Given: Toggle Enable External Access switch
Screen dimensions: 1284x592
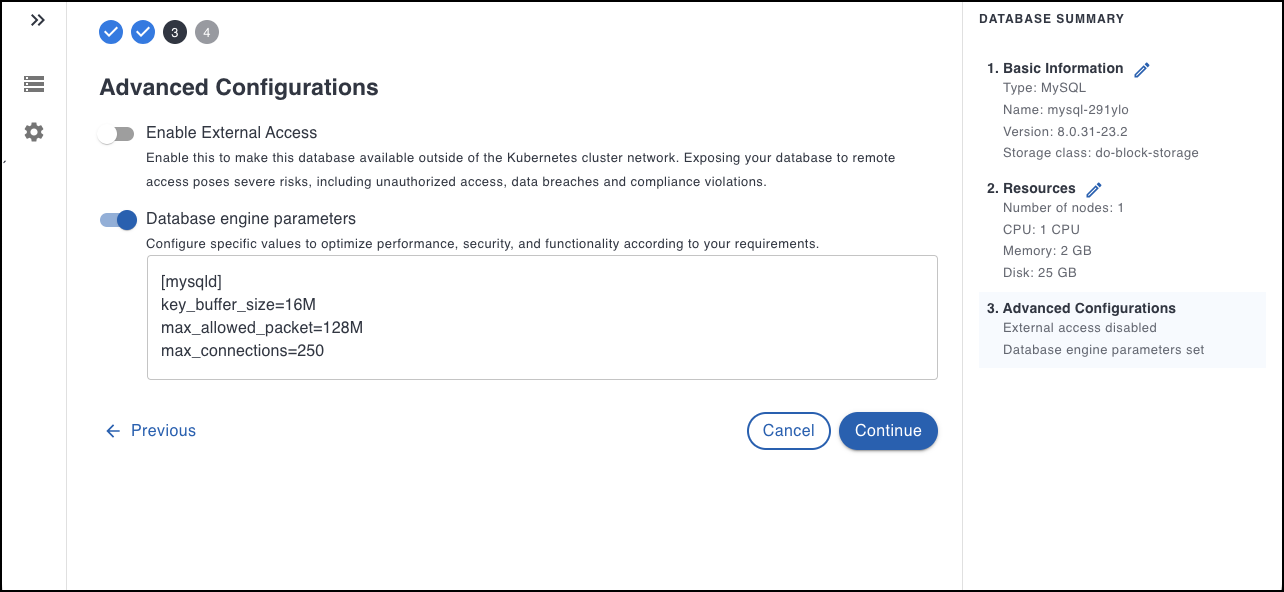Looking at the screenshot, I should click(116, 134).
